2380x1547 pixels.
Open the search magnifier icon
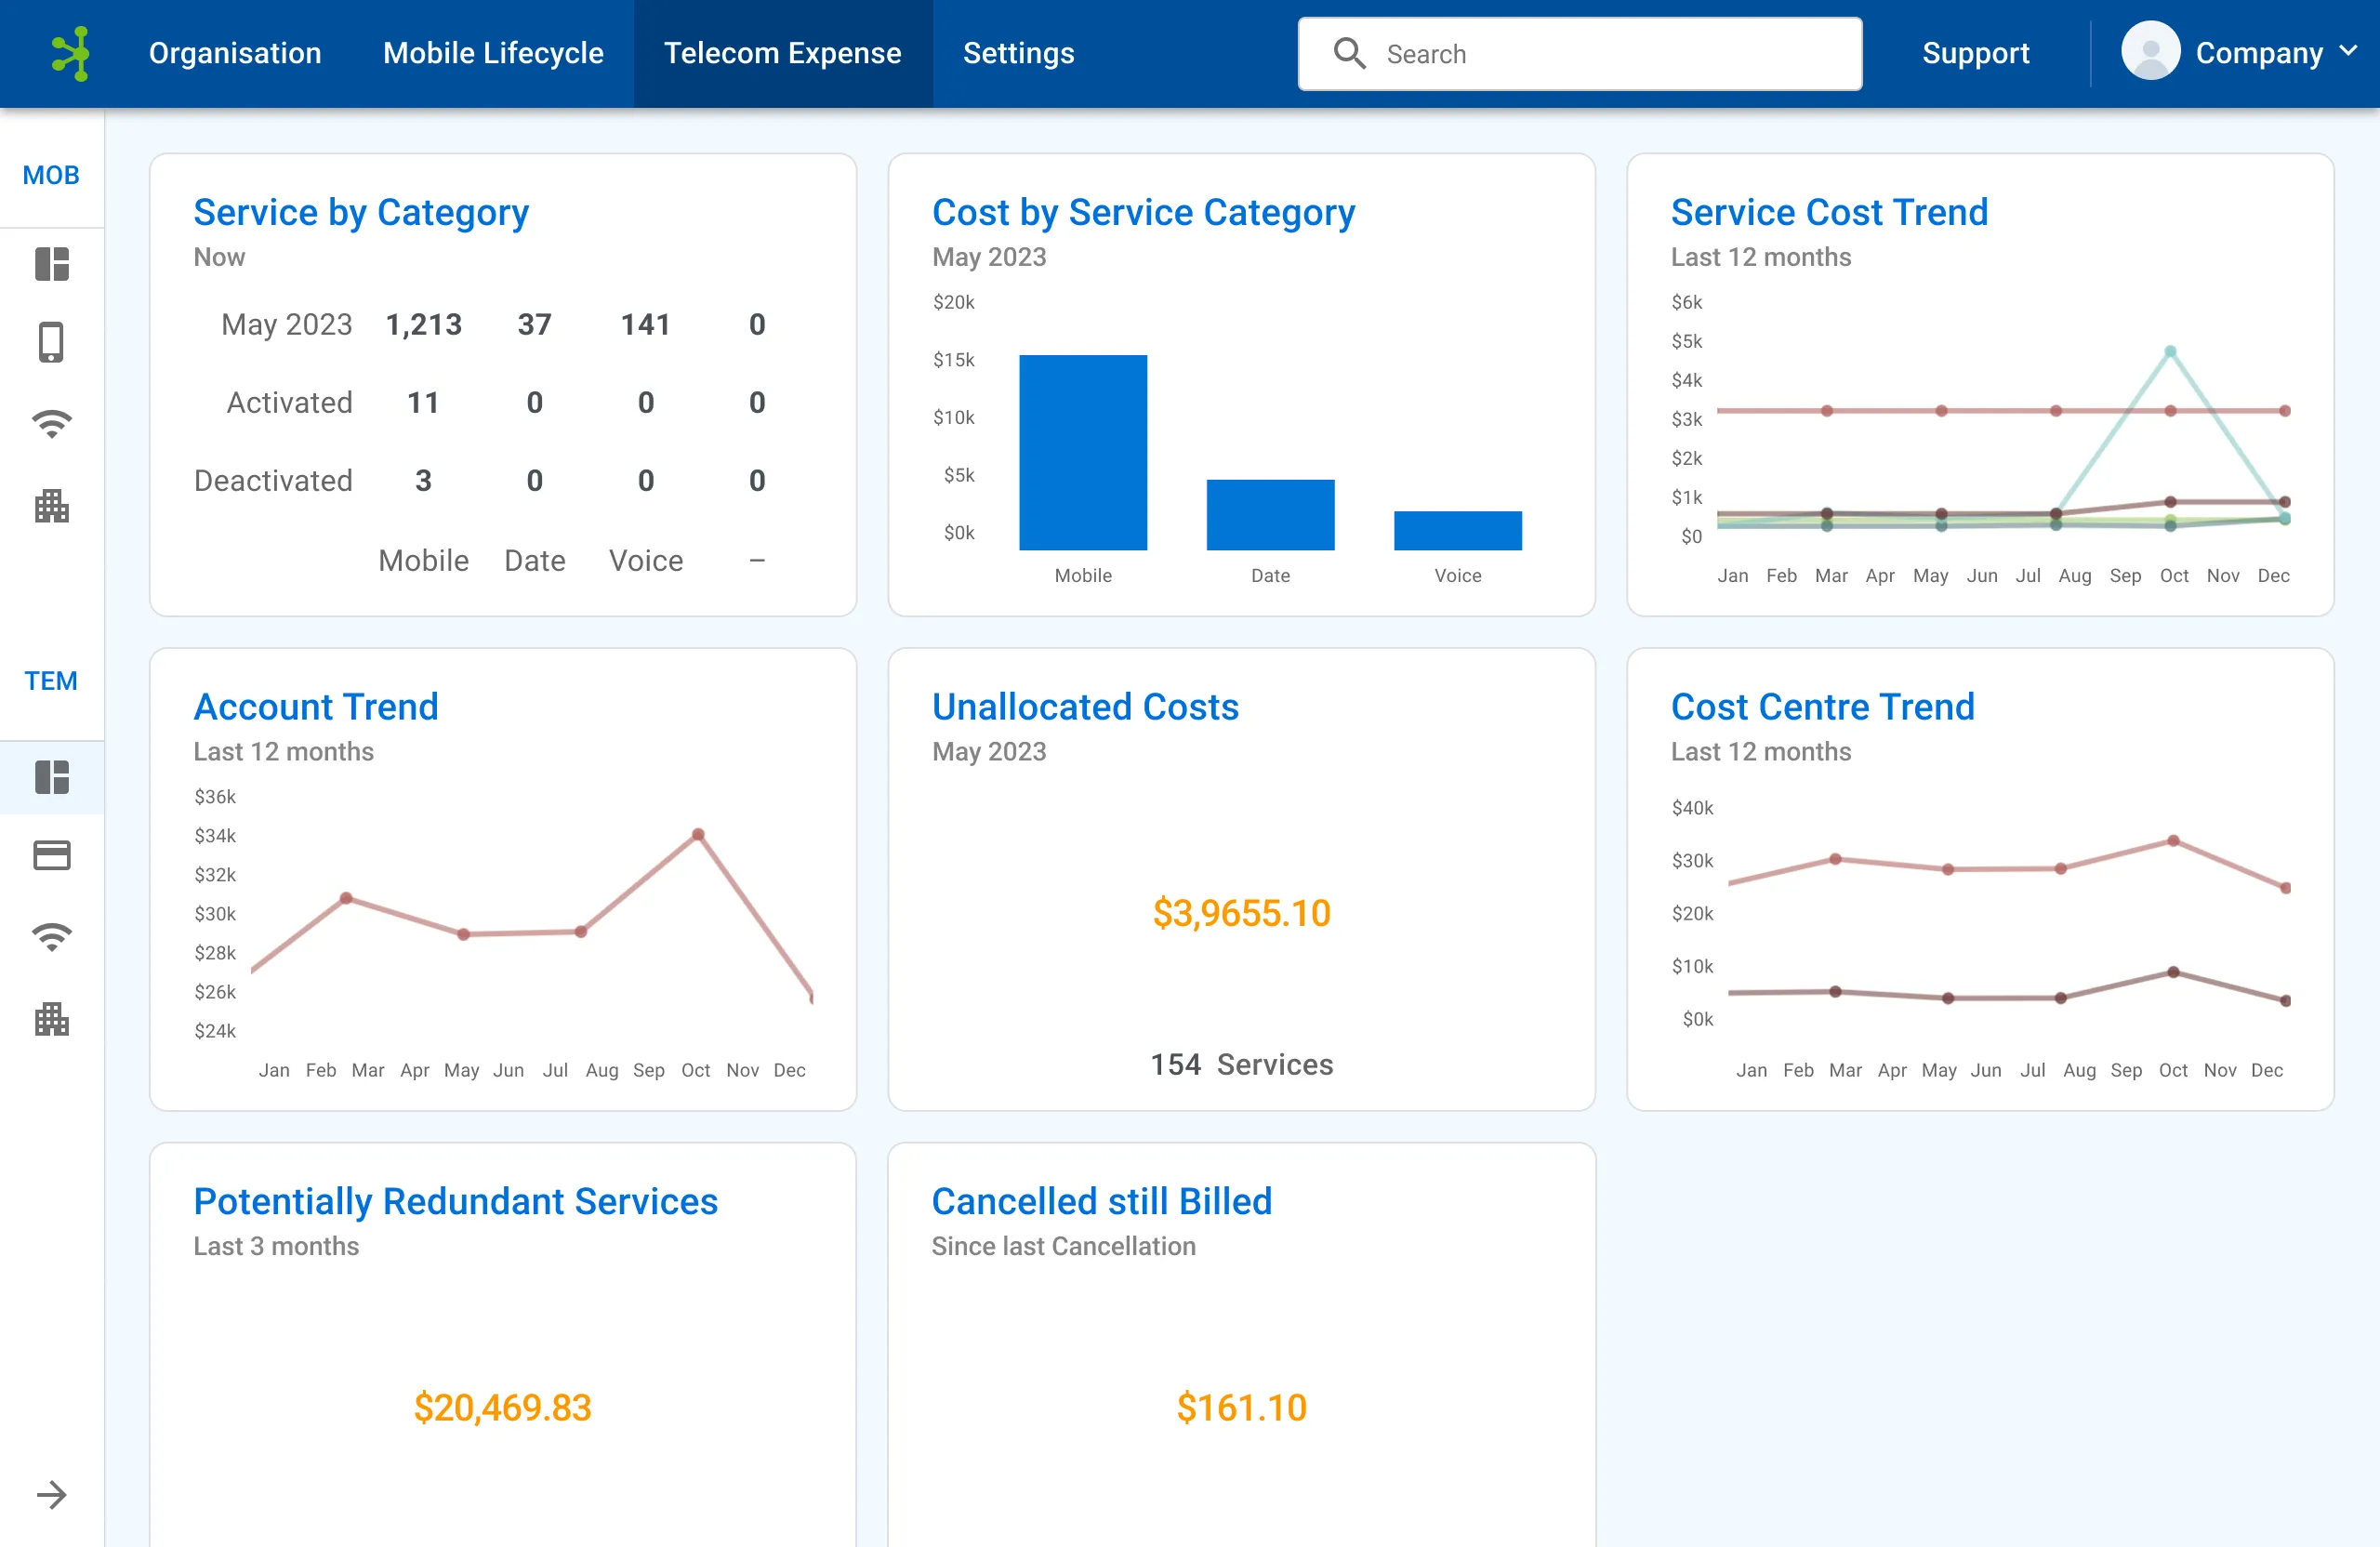coord(1350,53)
